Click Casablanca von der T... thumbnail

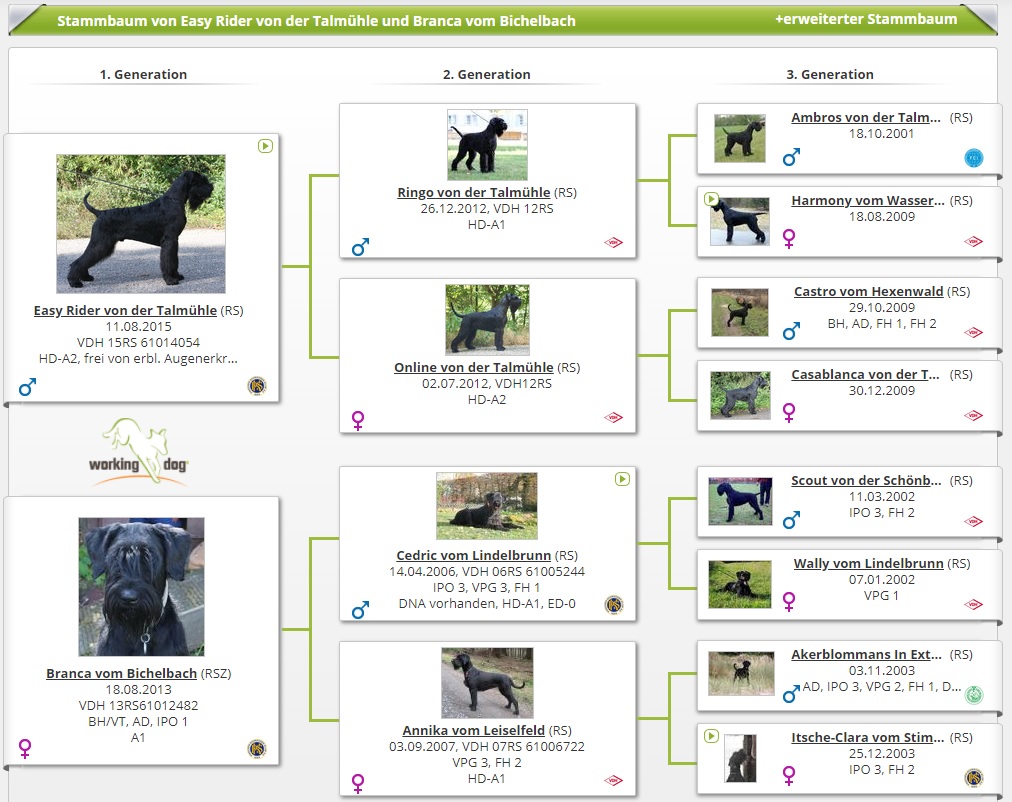tap(740, 395)
